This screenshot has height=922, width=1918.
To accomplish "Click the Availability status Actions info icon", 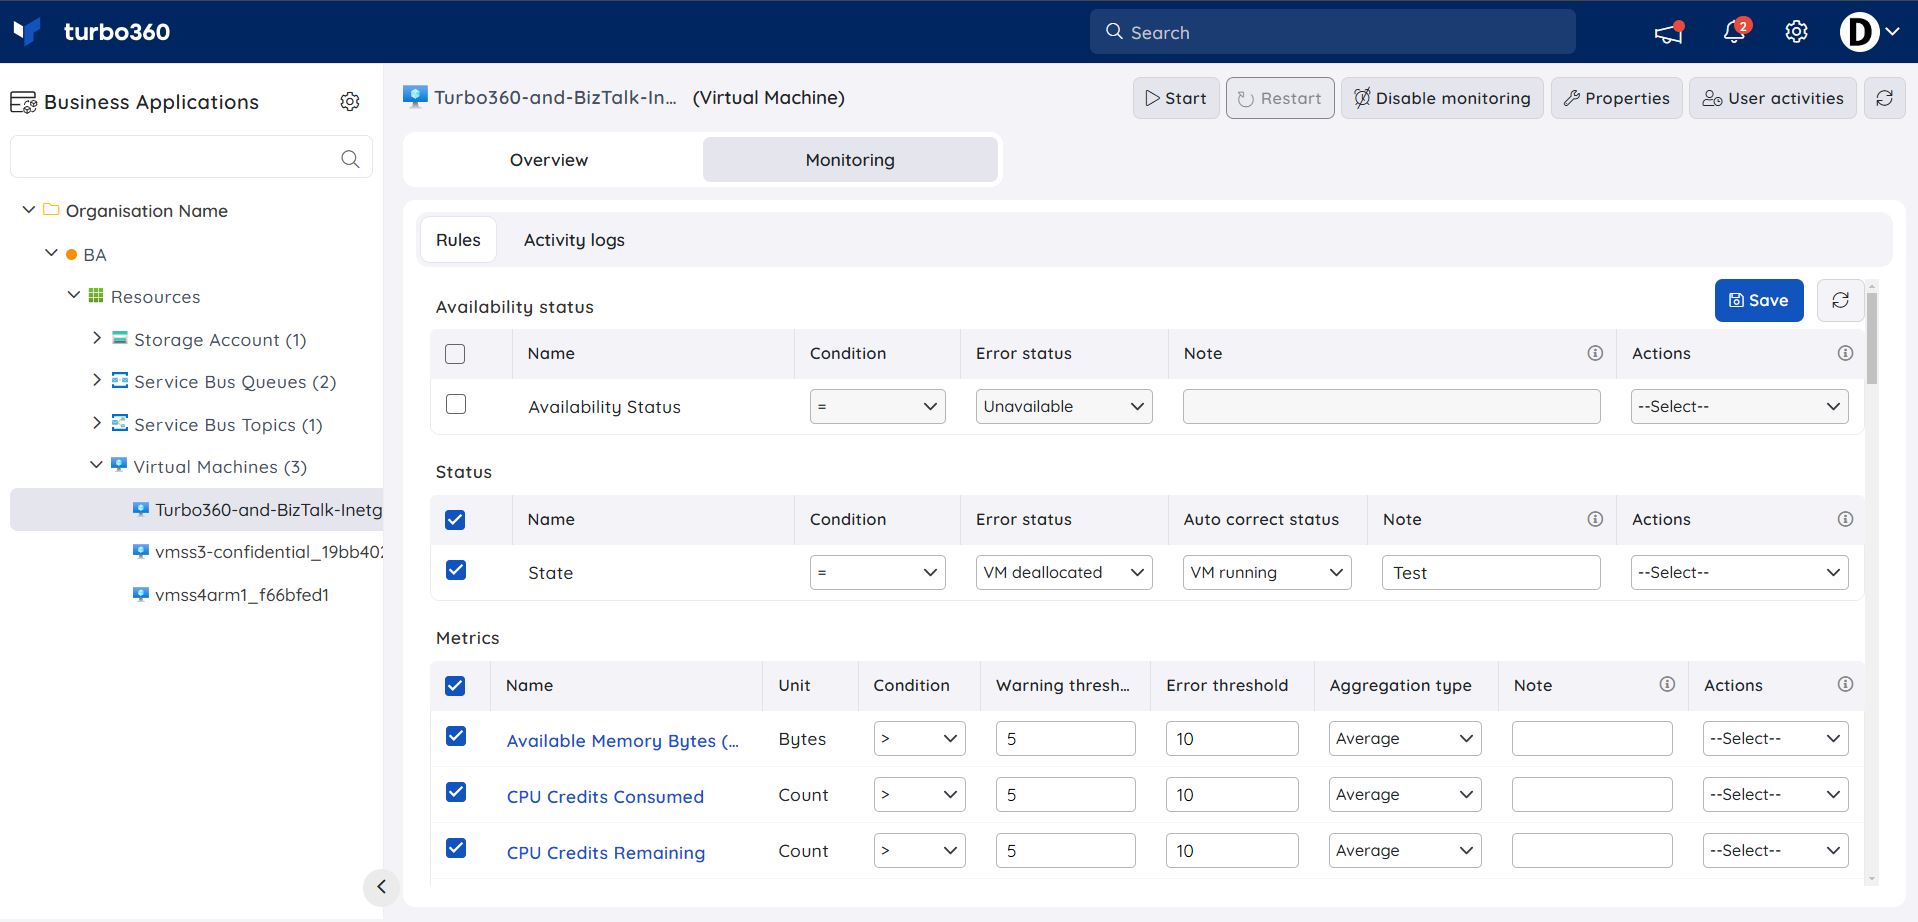I will click(1845, 353).
